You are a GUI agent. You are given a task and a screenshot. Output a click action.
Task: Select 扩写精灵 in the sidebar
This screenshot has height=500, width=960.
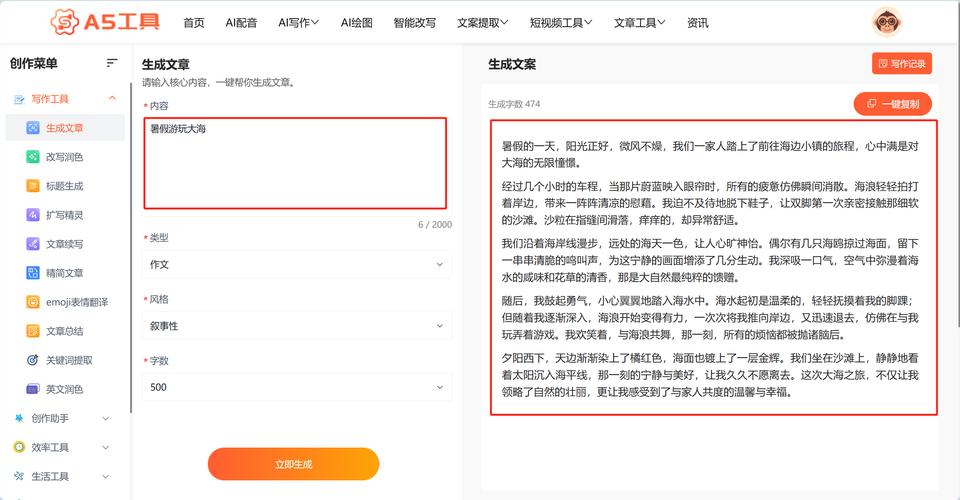(64, 215)
